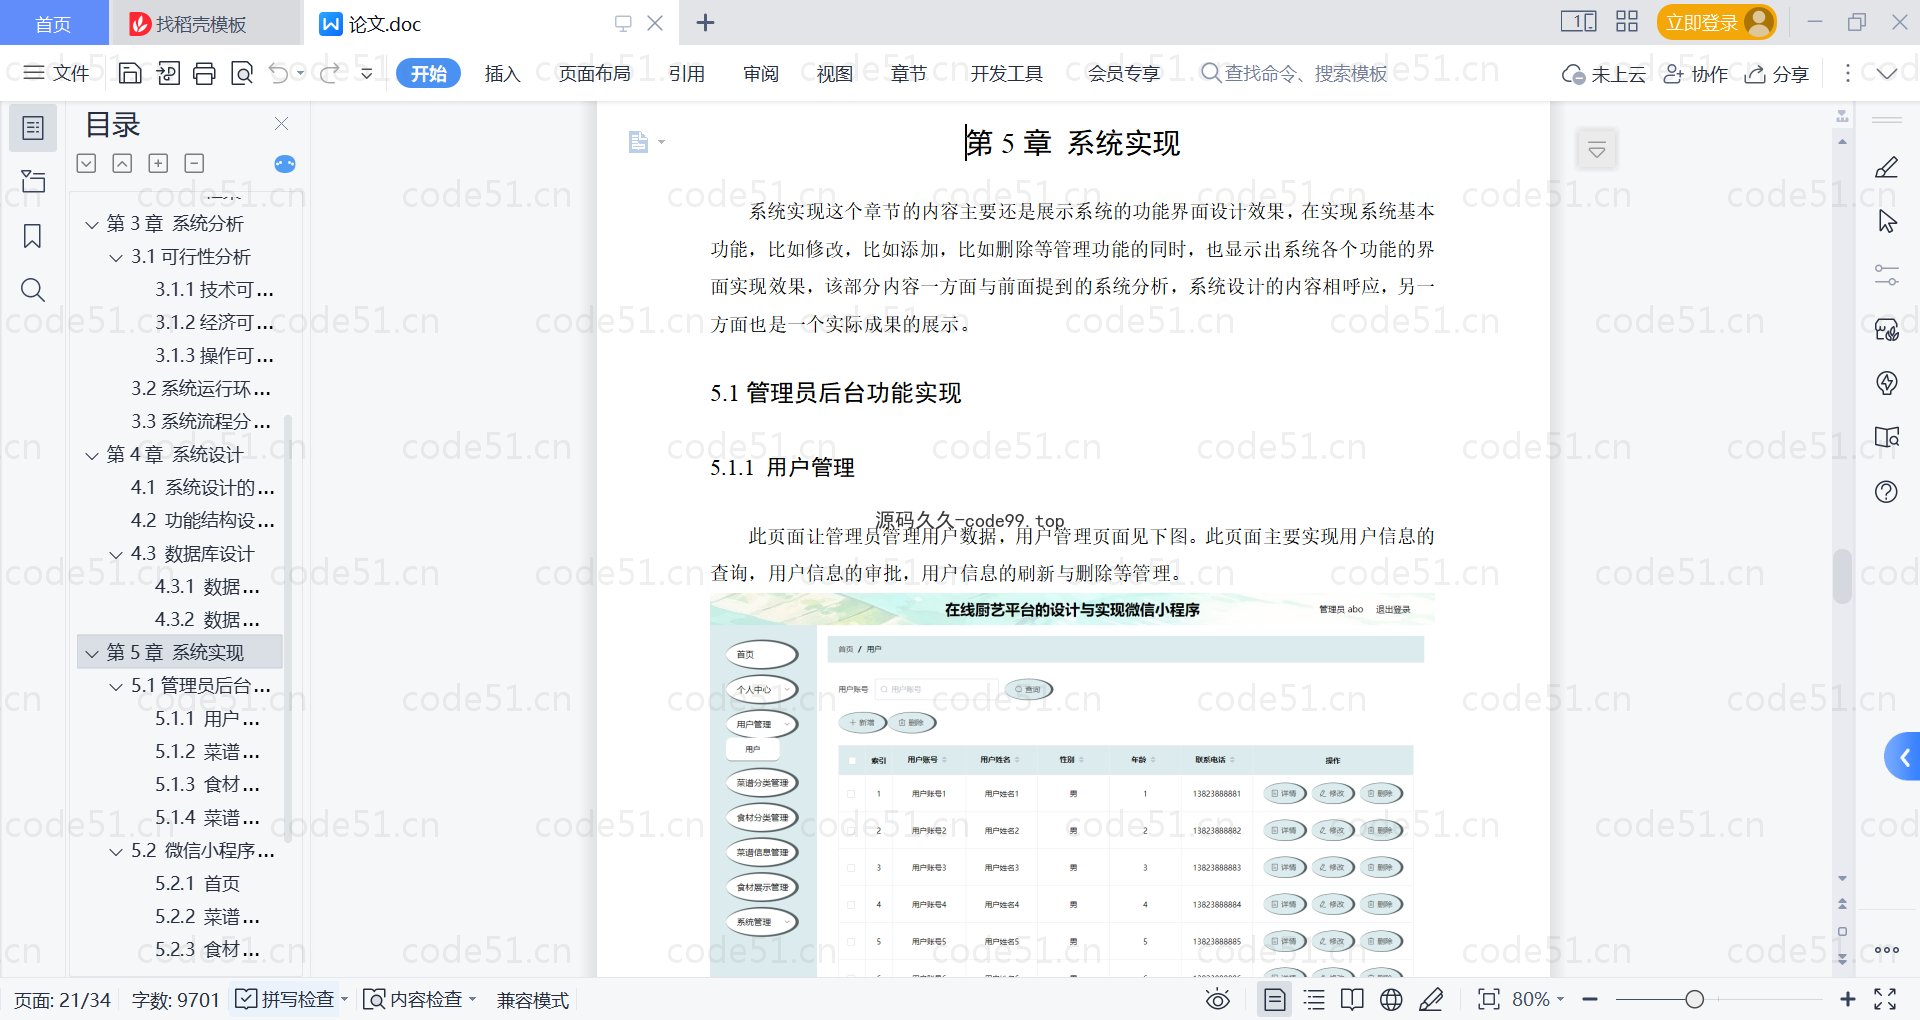The image size is (1920, 1020).
Task: Click the help question mark icon
Action: coord(1887,491)
